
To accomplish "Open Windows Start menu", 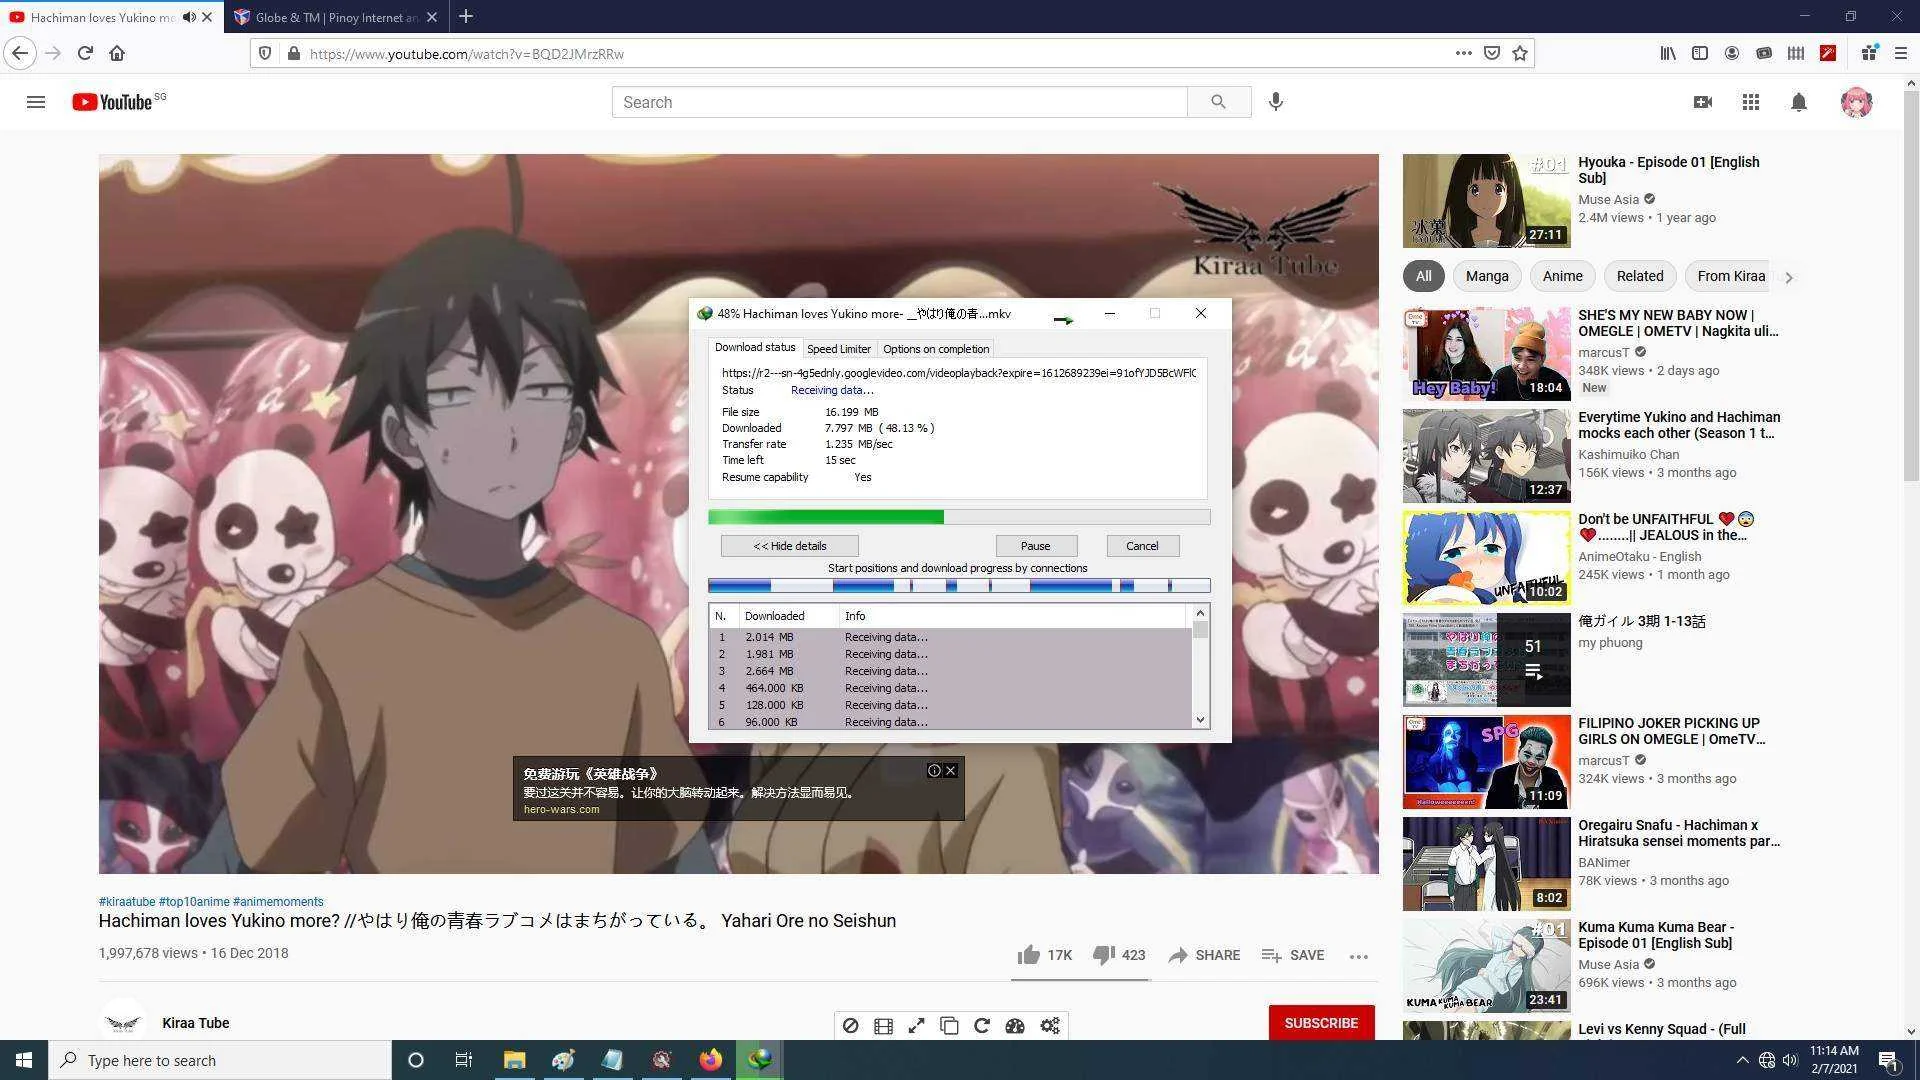I will [x=24, y=1060].
